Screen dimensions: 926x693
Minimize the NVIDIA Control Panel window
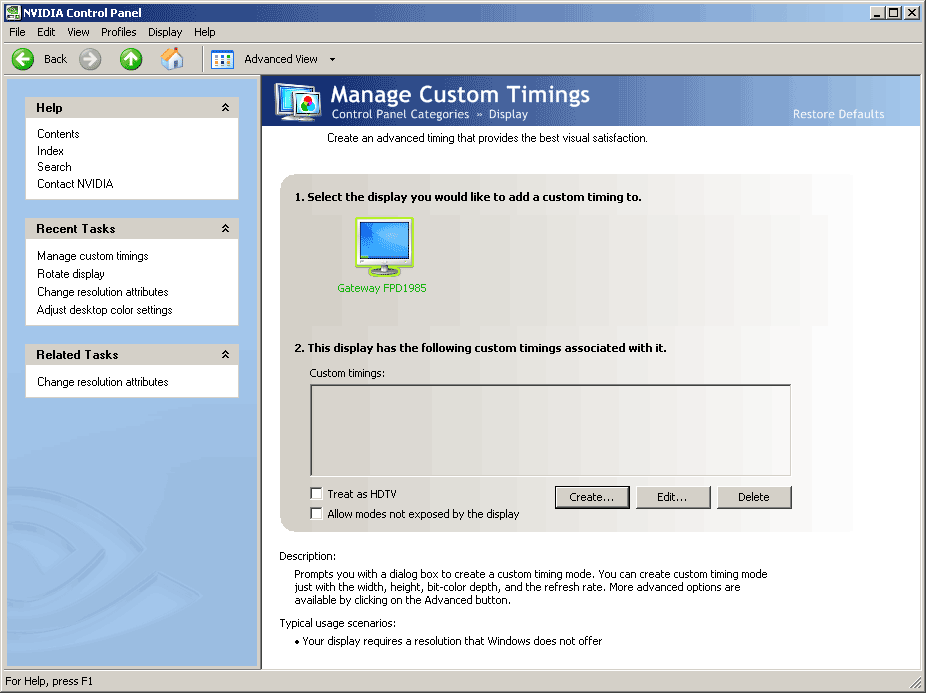878,12
